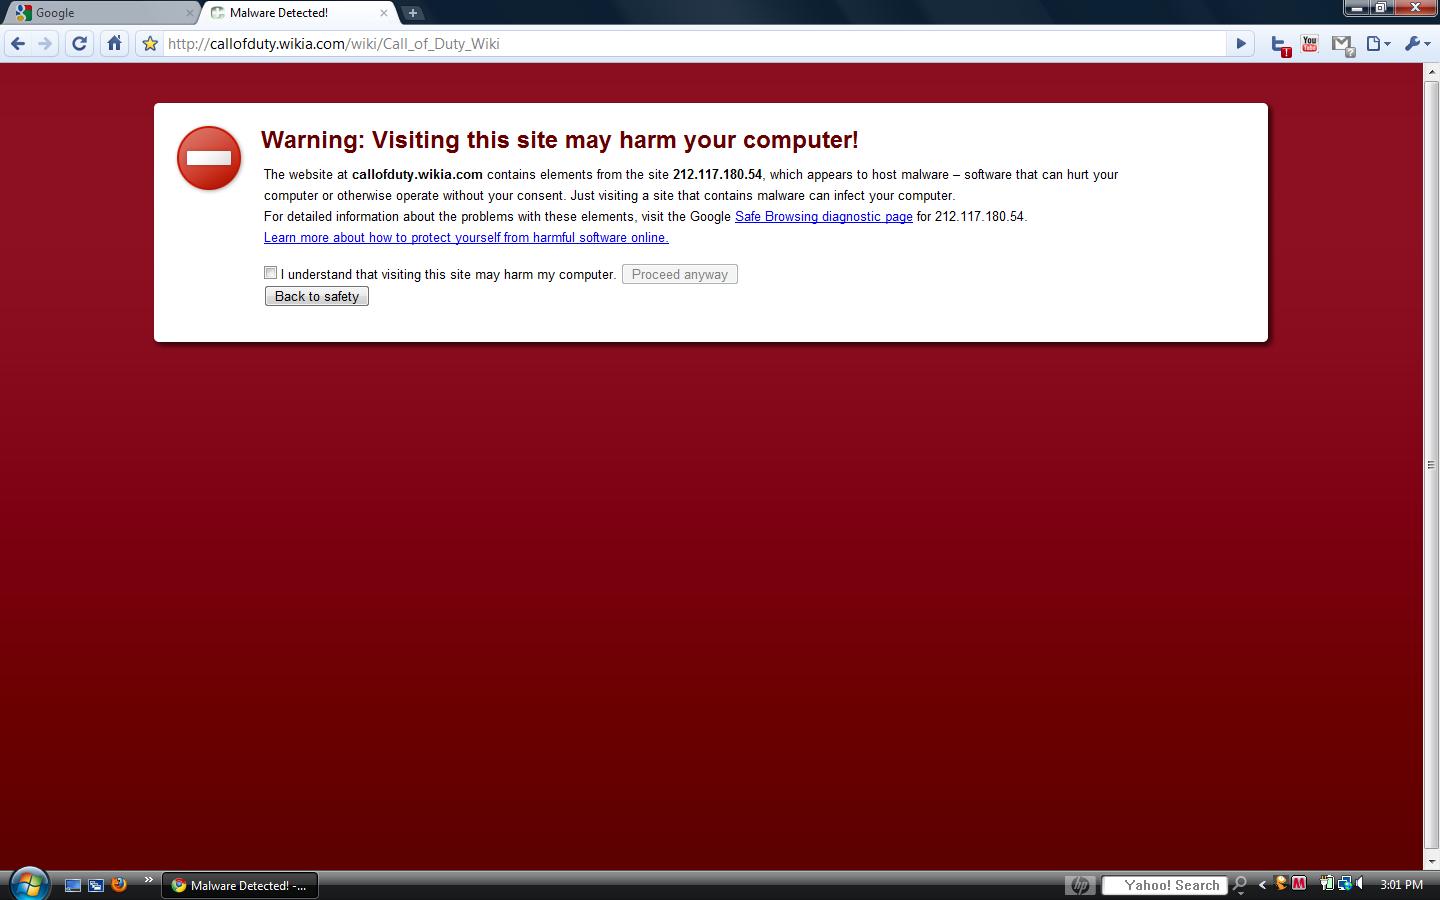Image resolution: width=1440 pixels, height=900 pixels.
Task: Select Malware Detected! taskbar button
Action: pyautogui.click(x=240, y=885)
